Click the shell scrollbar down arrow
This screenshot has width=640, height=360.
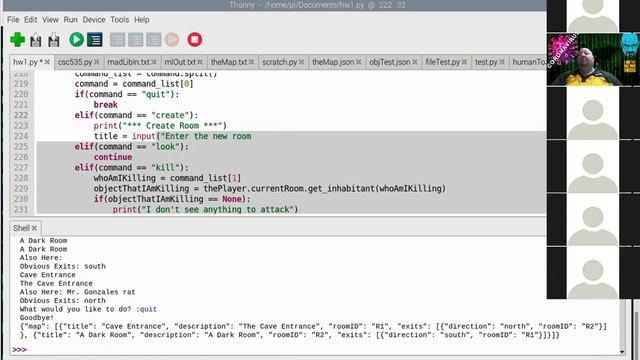[622, 352]
